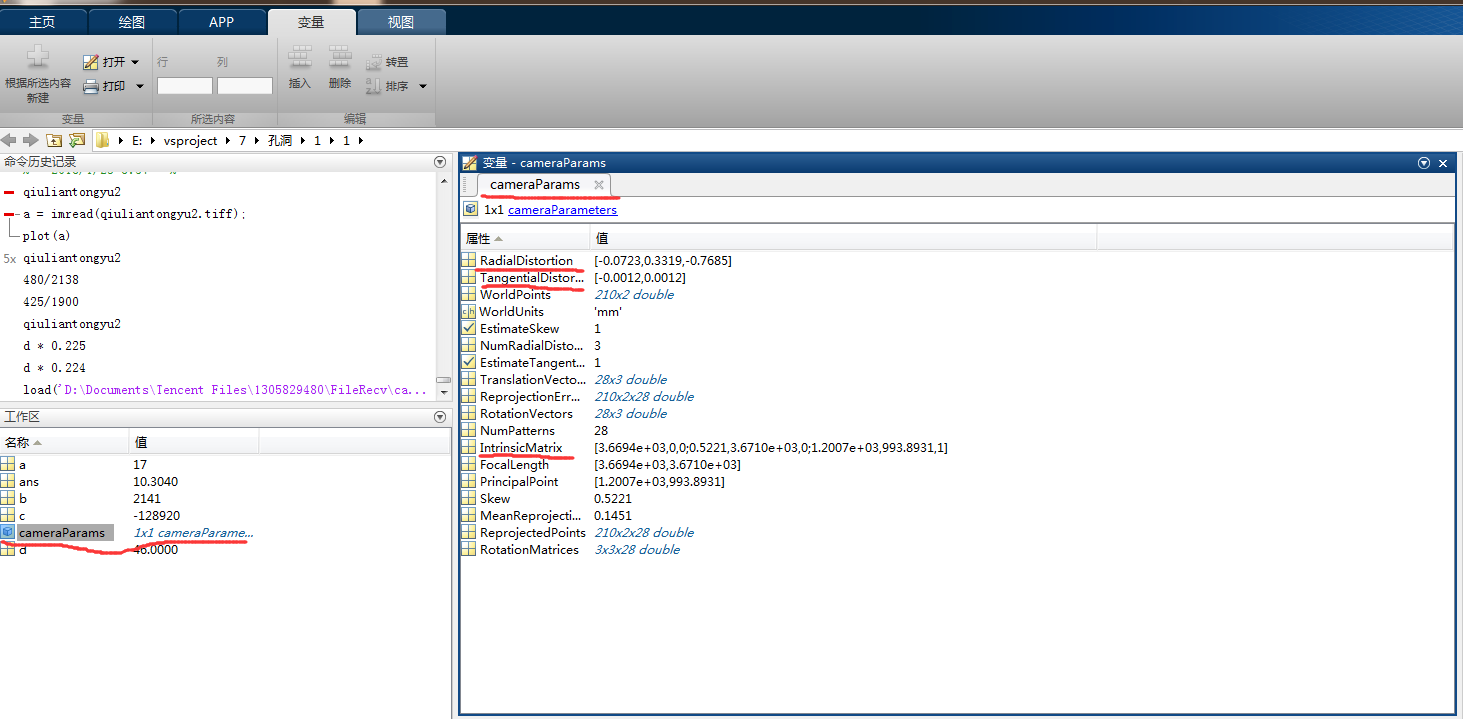
Task: Switch to the APP tab
Action: (222, 22)
